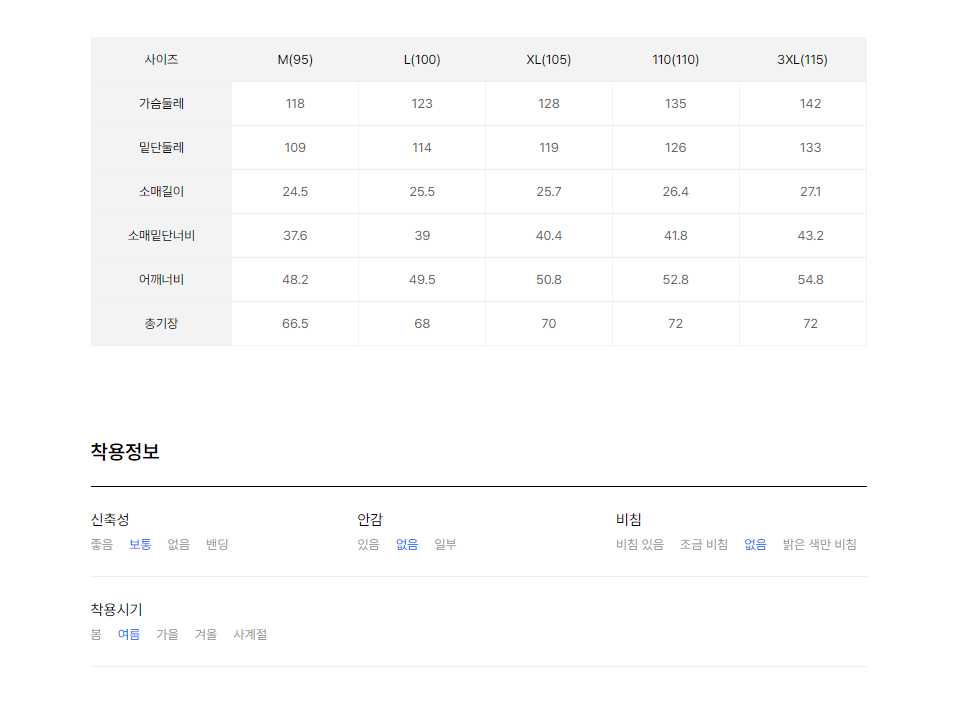Click shoulder width '49.5' cell
This screenshot has height=703, width=954.
[x=422, y=279]
